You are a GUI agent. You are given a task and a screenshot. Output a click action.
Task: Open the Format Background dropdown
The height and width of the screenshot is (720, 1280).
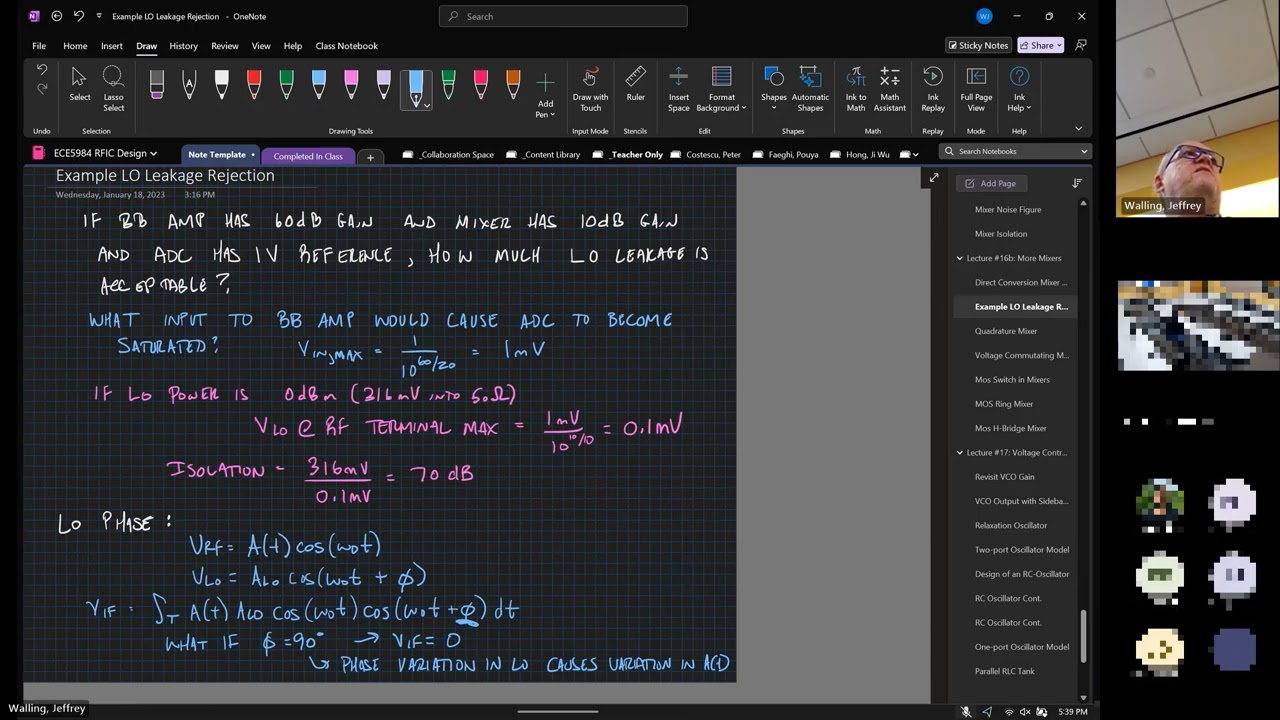tap(721, 89)
